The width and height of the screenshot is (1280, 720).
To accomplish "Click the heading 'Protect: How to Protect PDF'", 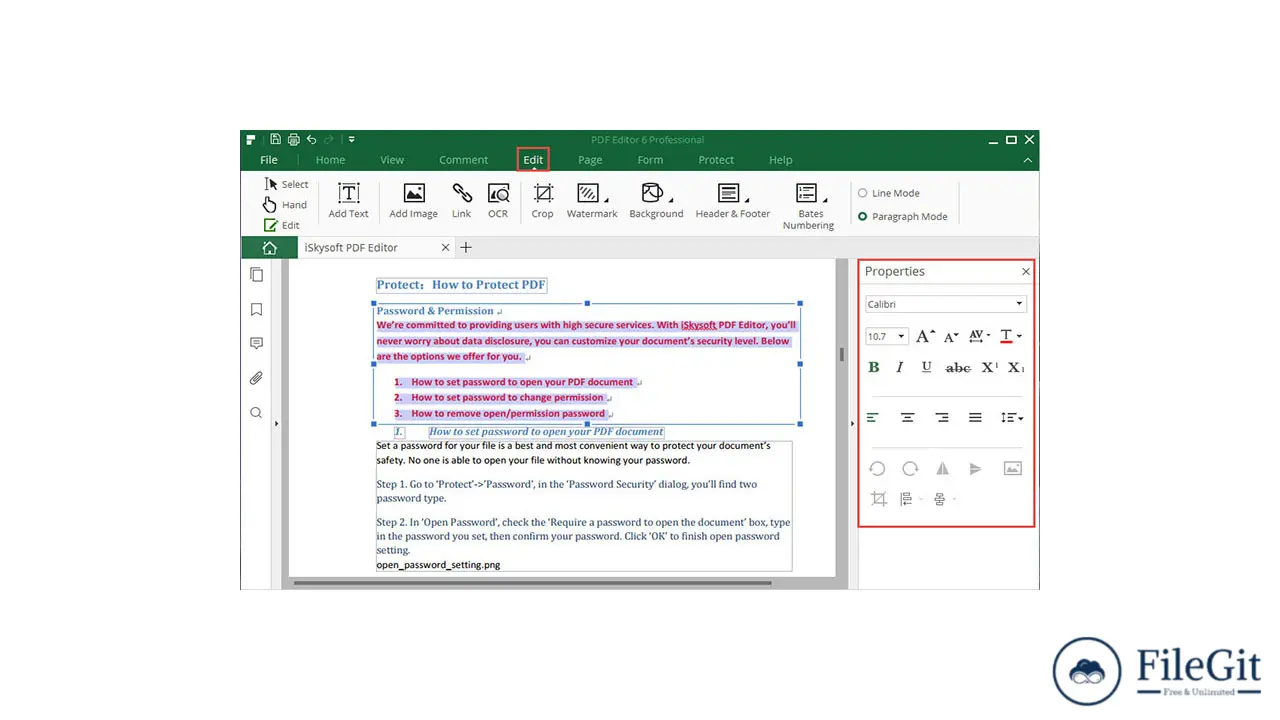I will pos(461,285).
